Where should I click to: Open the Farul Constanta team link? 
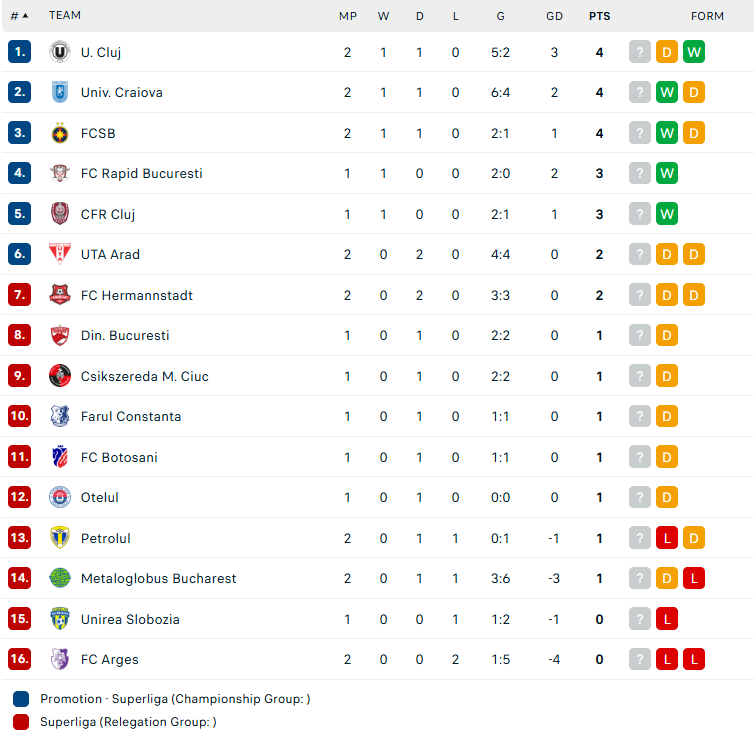[131, 416]
